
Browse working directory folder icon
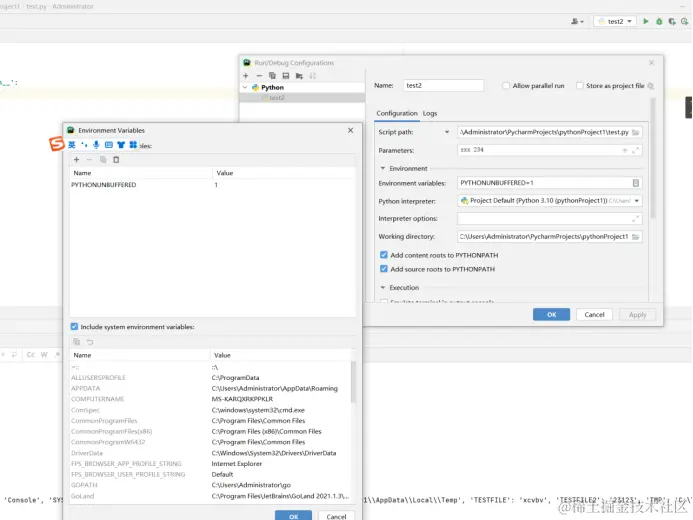click(x=636, y=237)
